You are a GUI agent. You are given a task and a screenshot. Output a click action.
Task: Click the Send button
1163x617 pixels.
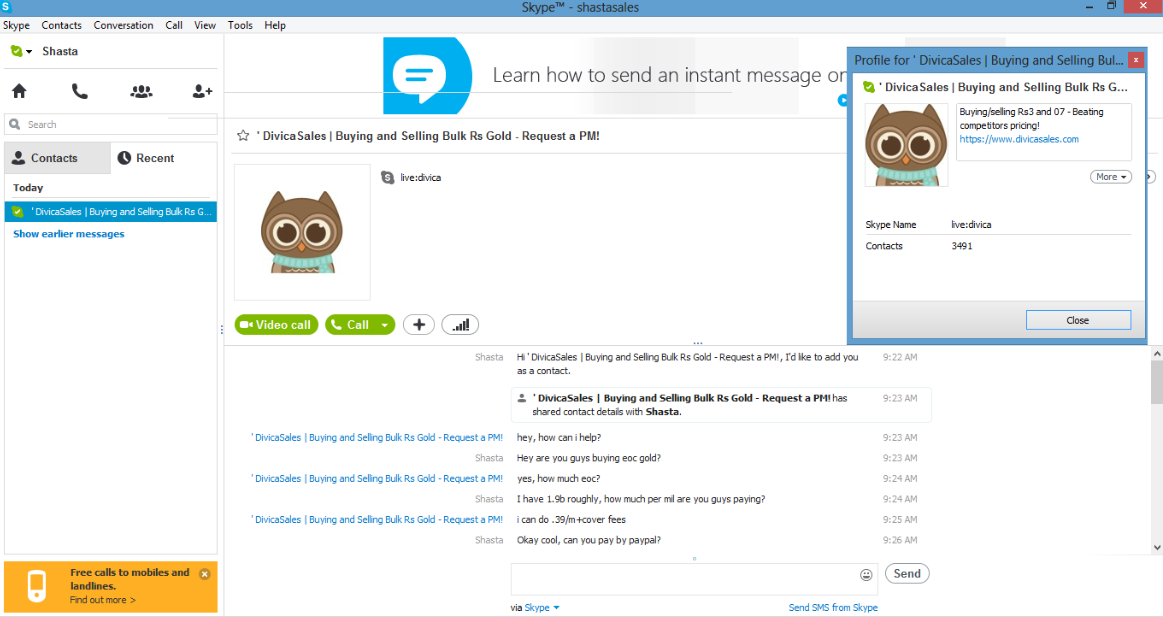[906, 574]
